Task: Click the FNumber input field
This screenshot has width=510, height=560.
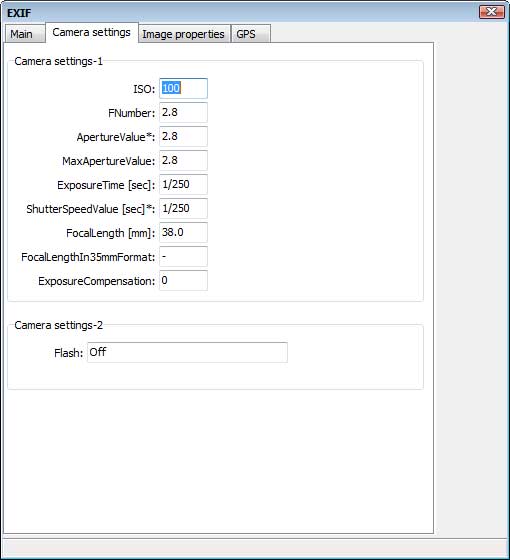Action: point(183,112)
